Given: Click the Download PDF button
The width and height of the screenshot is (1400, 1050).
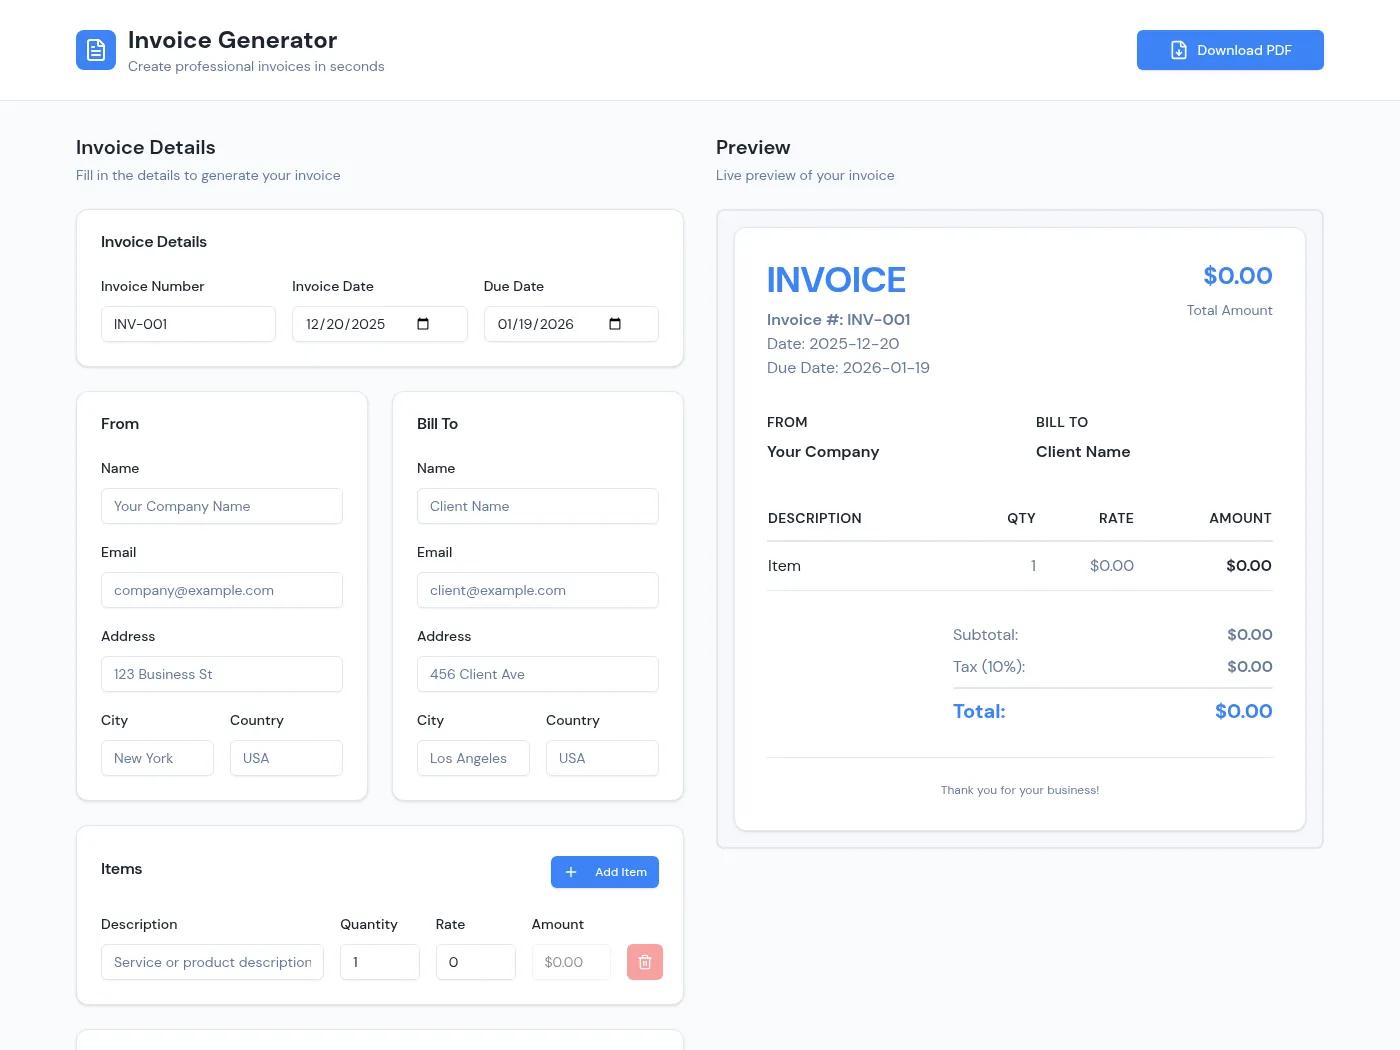Looking at the screenshot, I should pos(1230,50).
